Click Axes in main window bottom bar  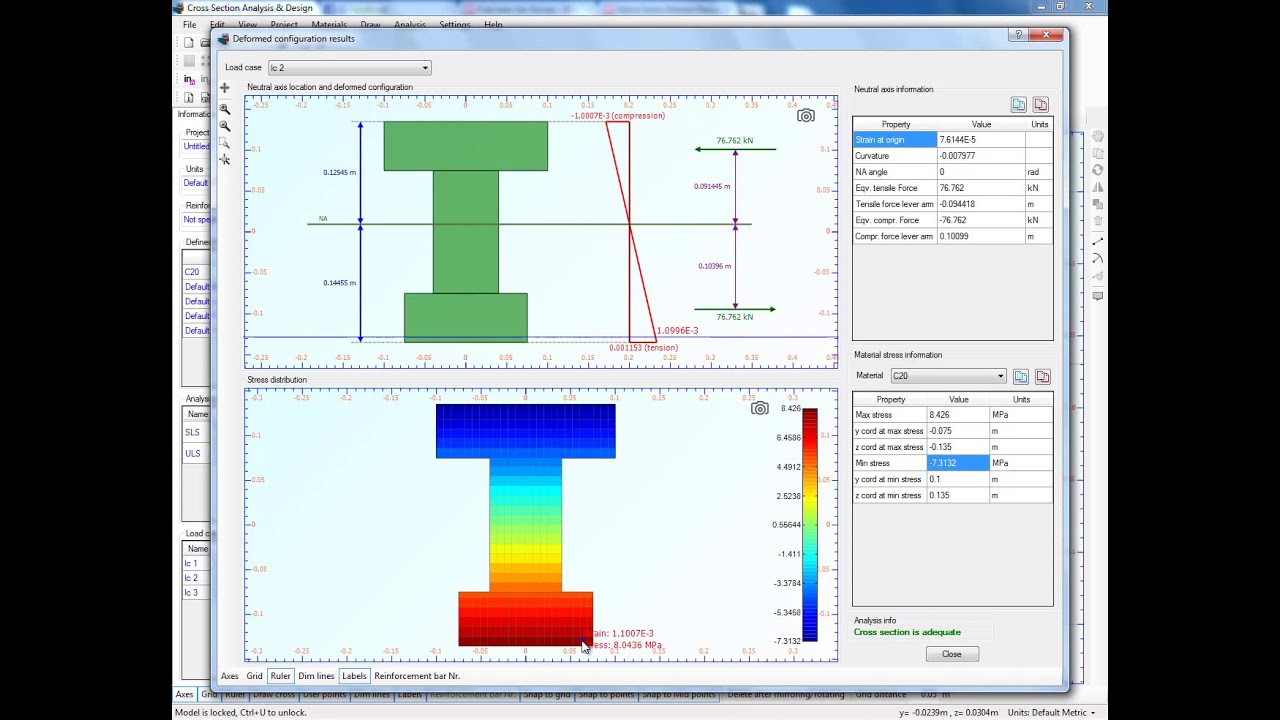pyautogui.click(x=185, y=694)
